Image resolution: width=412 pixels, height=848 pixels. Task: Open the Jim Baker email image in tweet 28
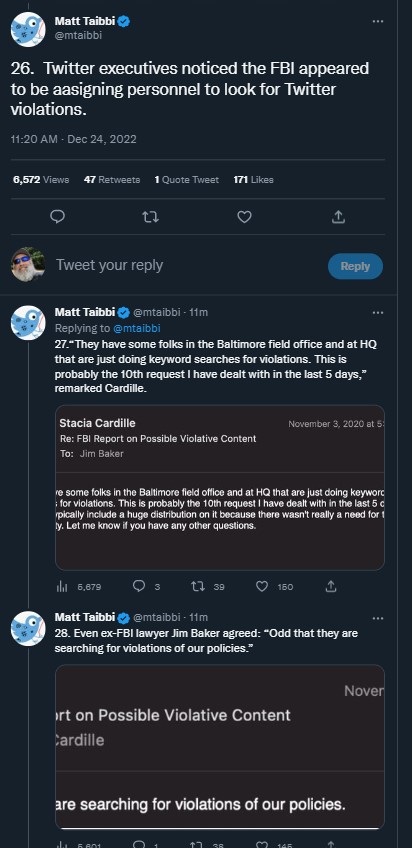(220, 747)
